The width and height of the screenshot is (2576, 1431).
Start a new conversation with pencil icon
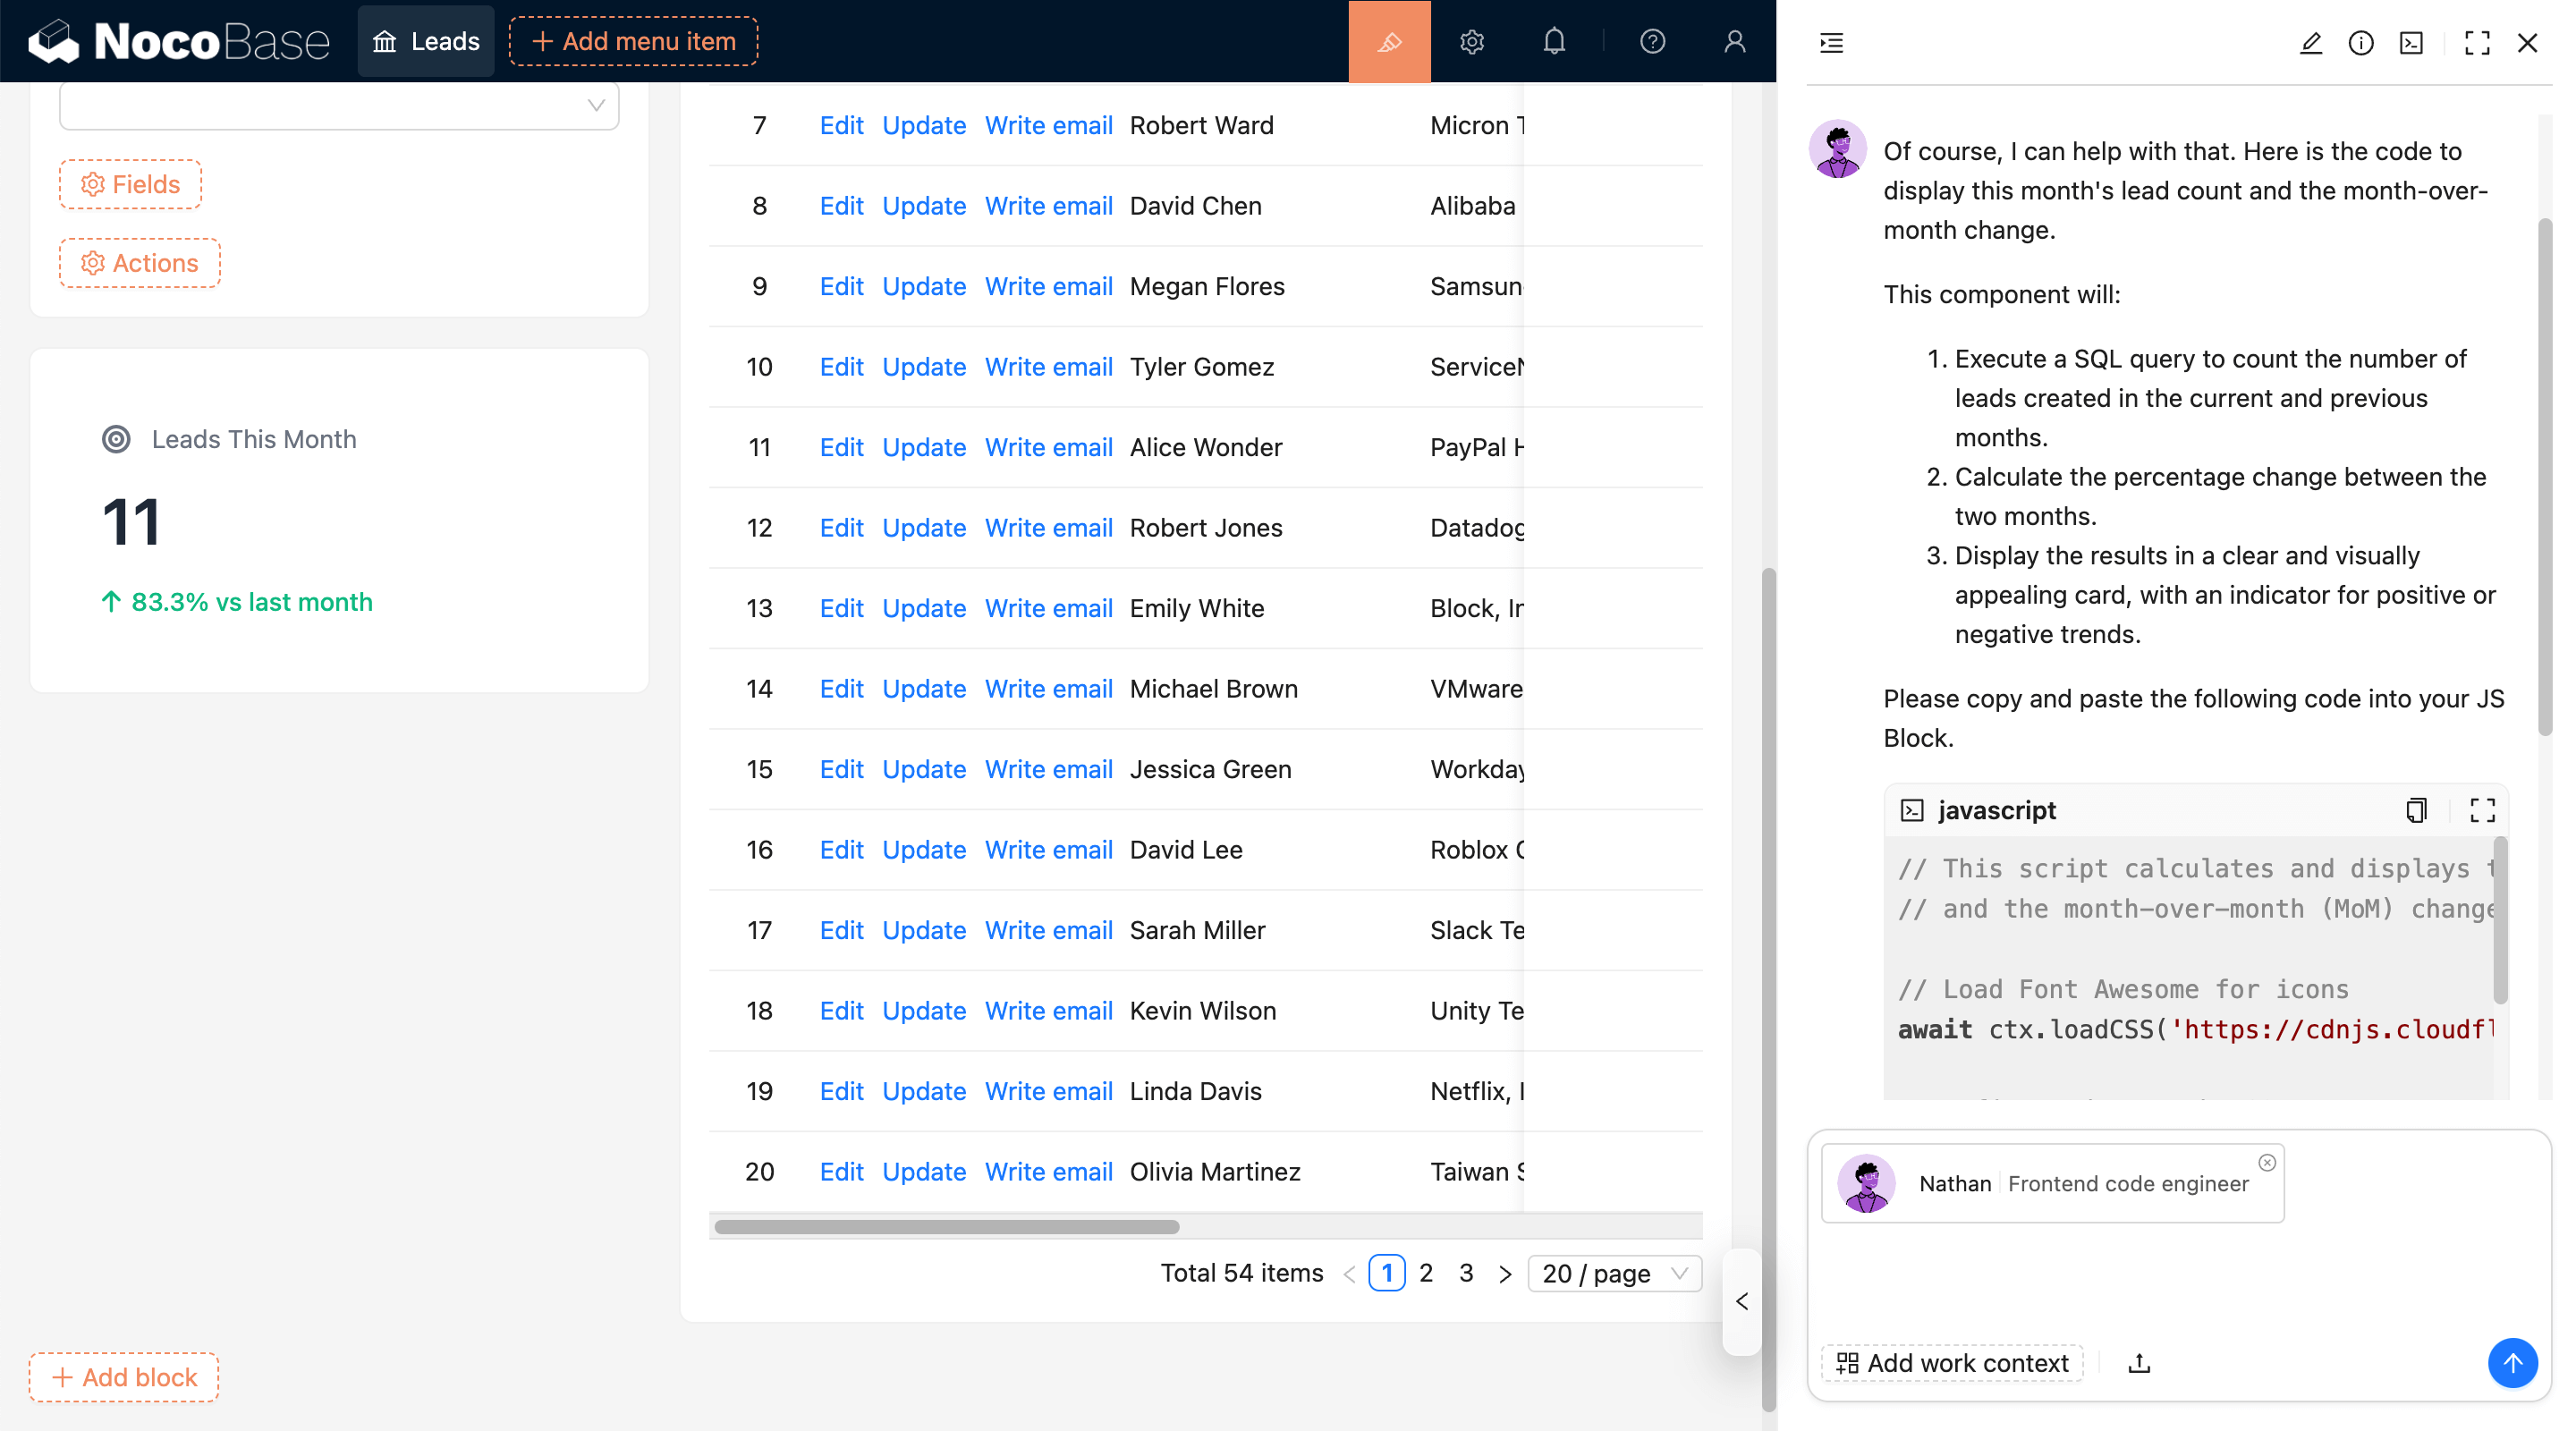[2310, 43]
